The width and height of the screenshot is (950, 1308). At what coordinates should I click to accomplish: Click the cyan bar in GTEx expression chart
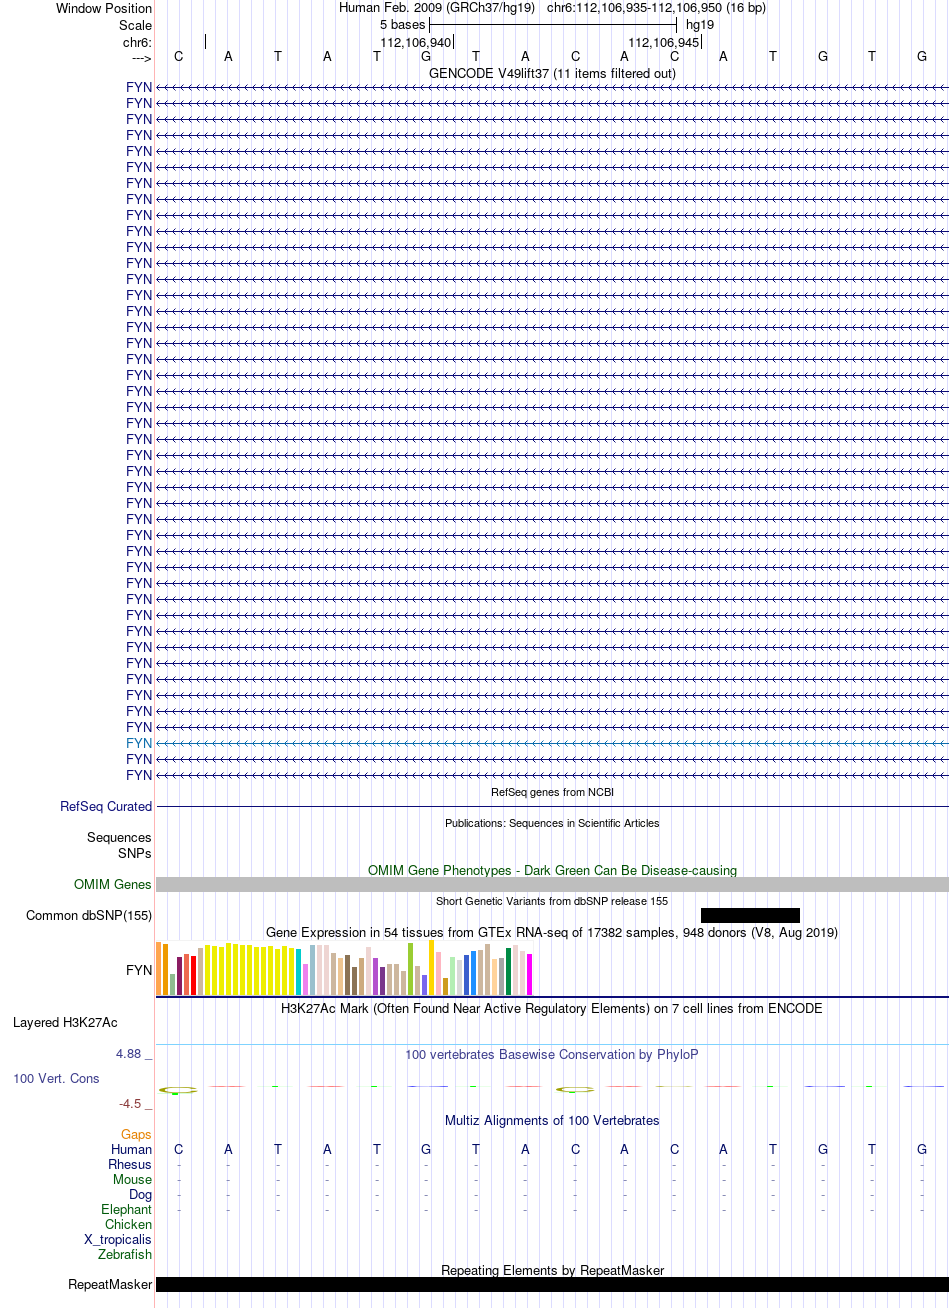(x=299, y=971)
